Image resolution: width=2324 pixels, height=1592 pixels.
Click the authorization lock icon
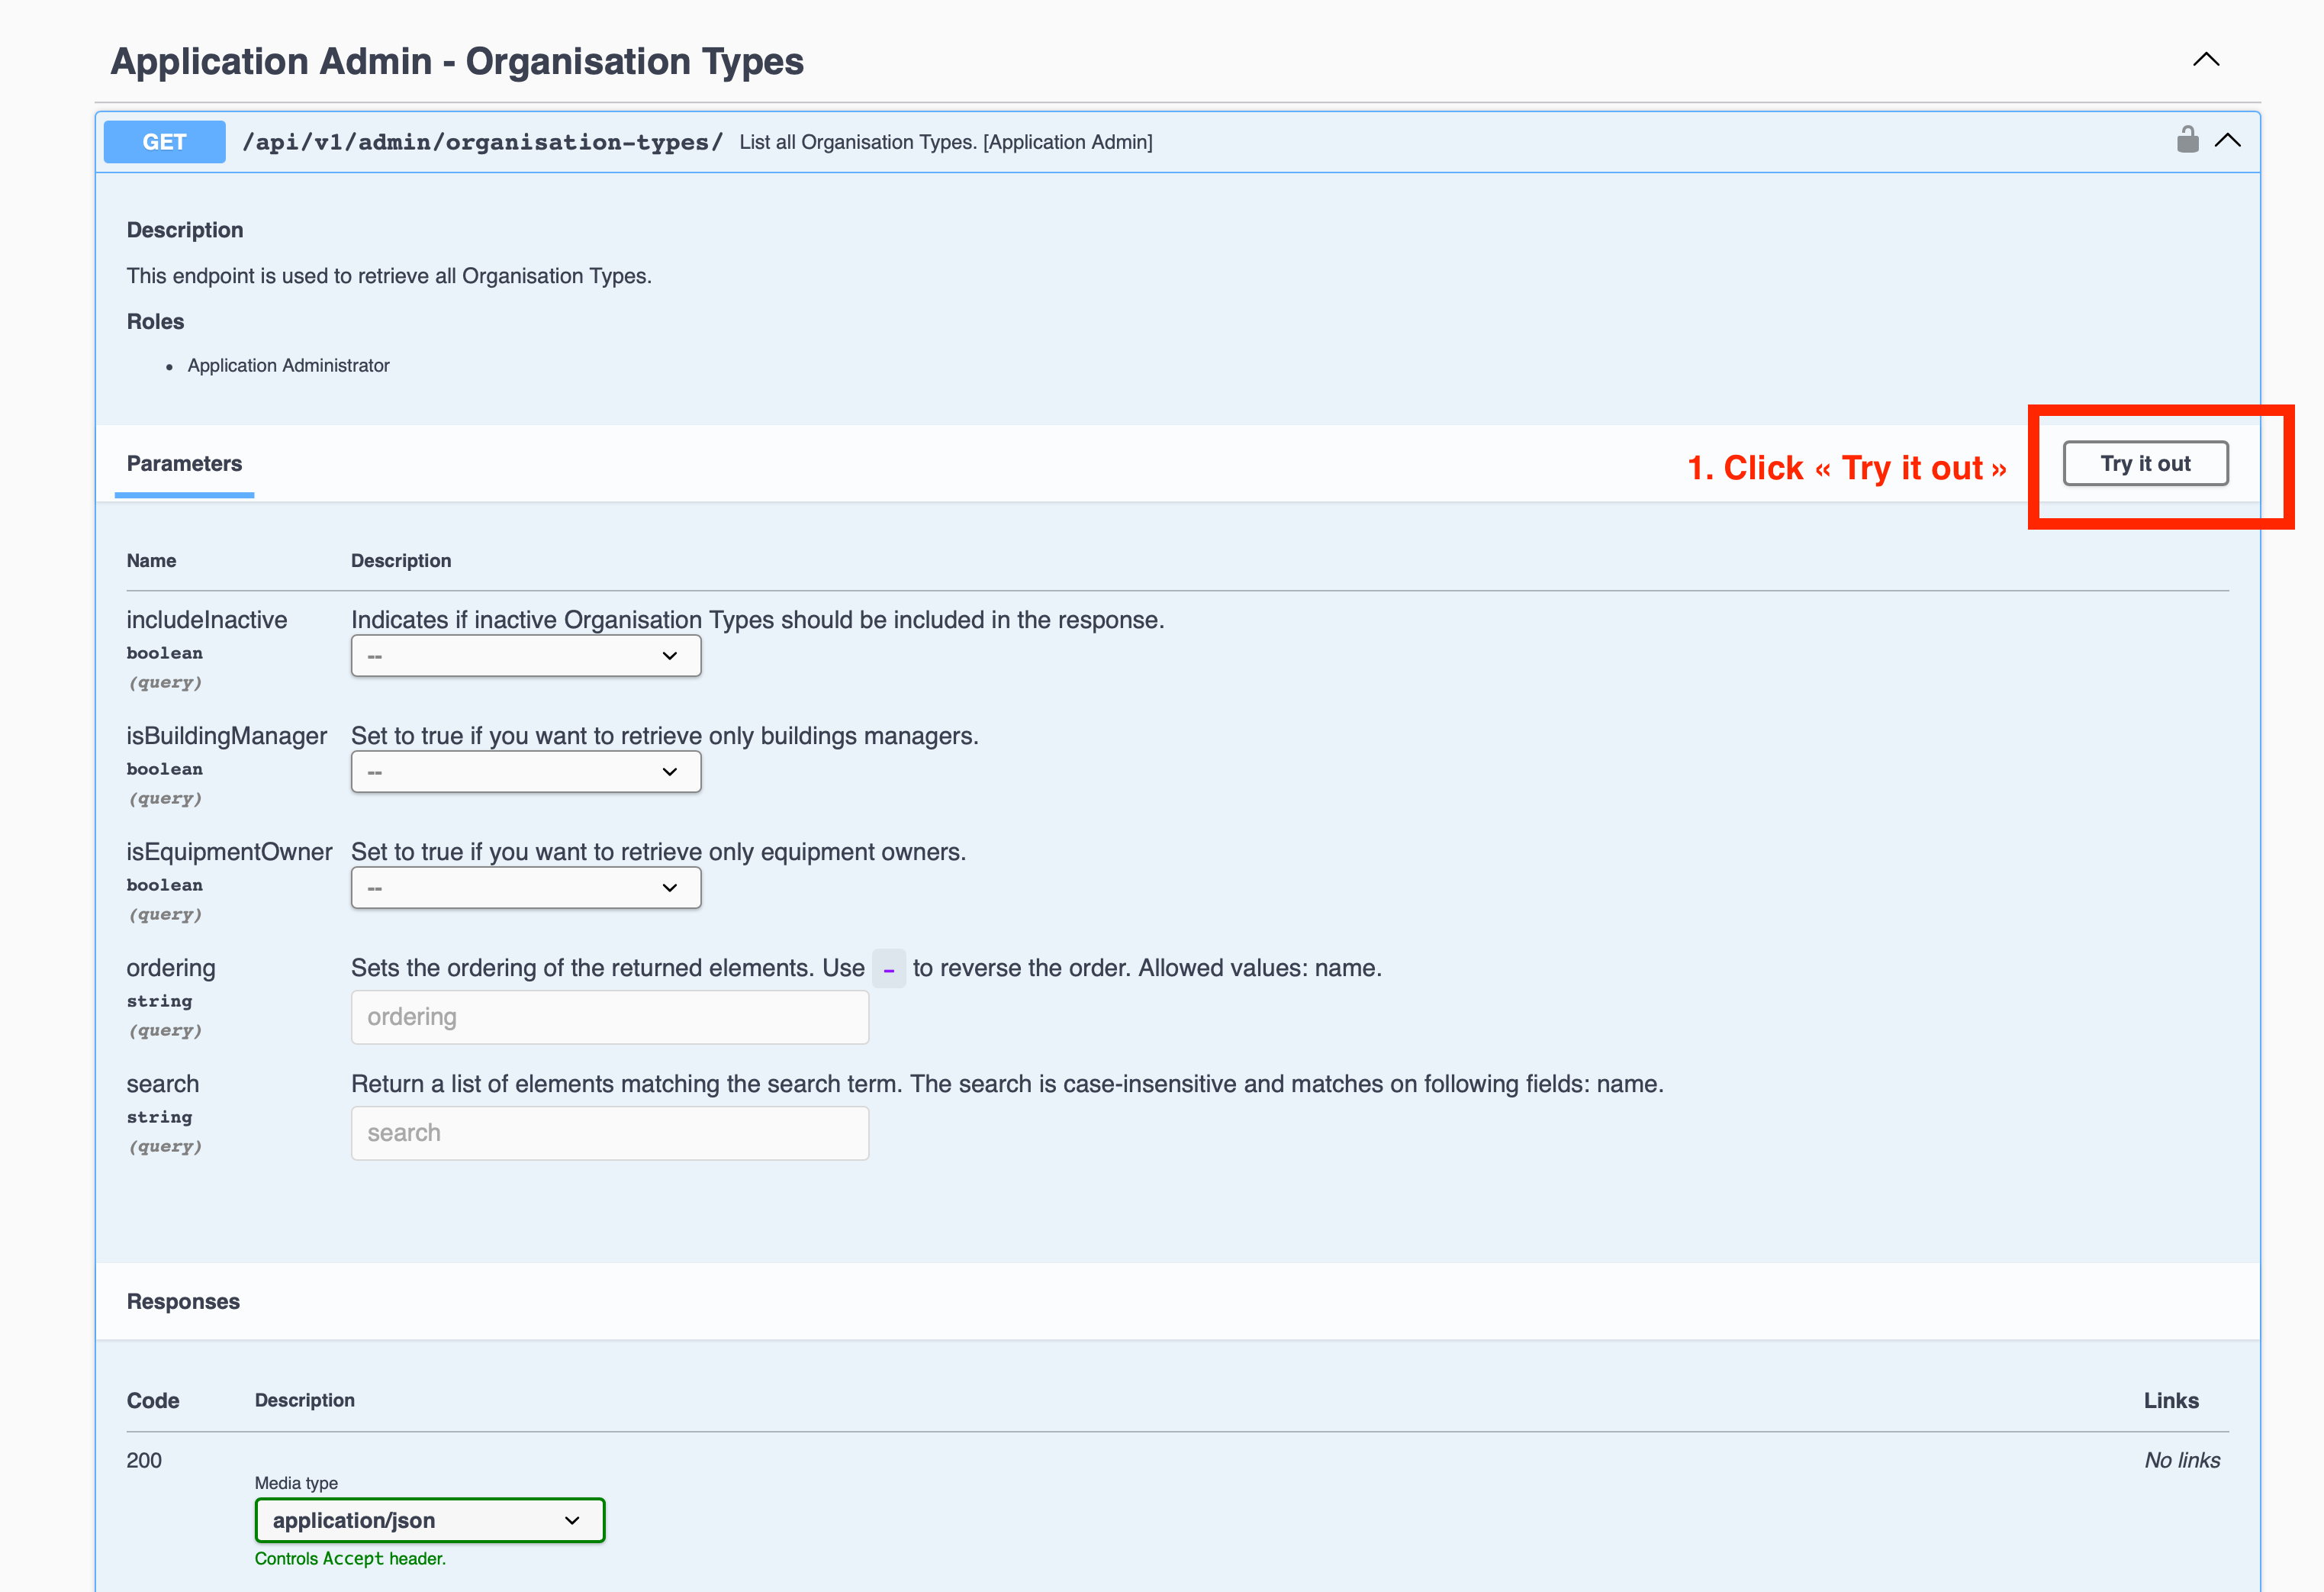click(x=2187, y=140)
